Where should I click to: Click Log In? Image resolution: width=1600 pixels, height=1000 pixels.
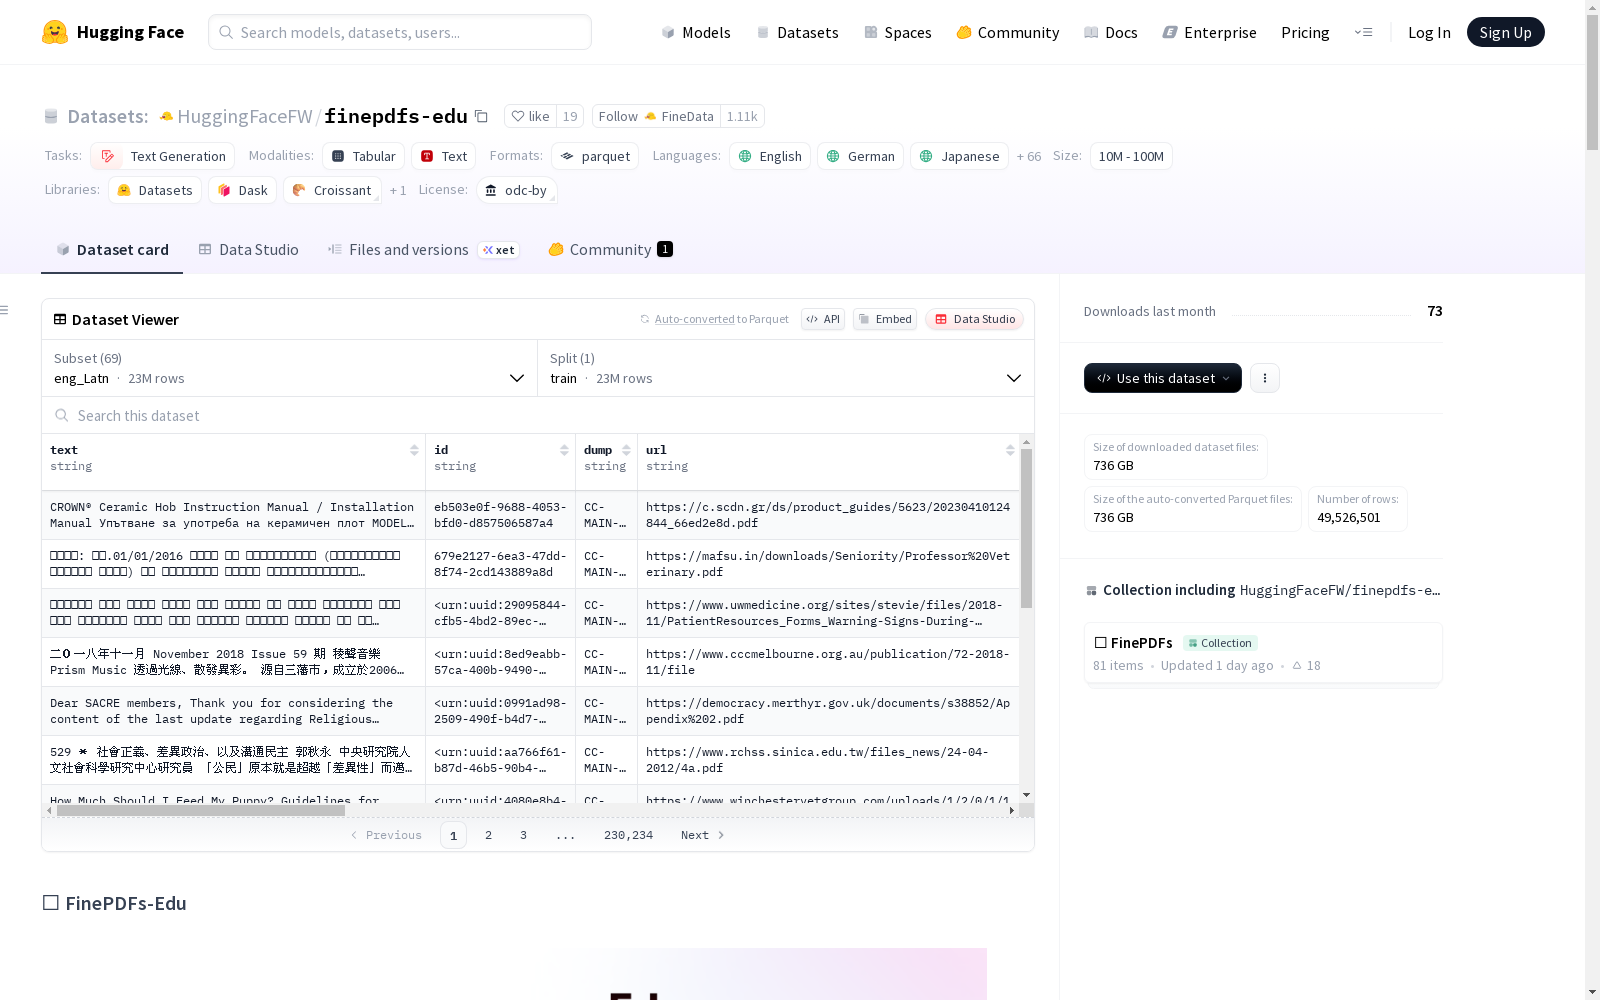click(x=1429, y=32)
